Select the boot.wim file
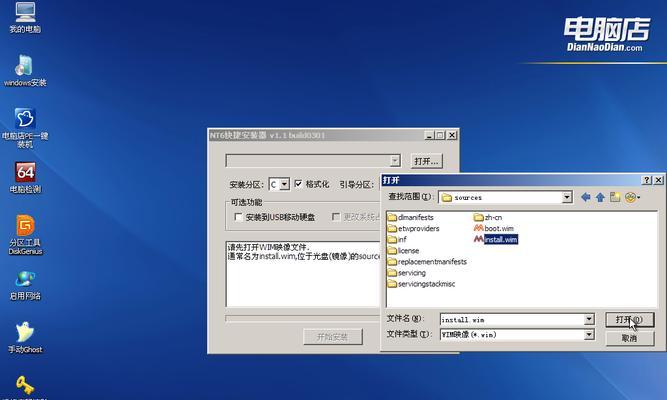 (x=494, y=229)
